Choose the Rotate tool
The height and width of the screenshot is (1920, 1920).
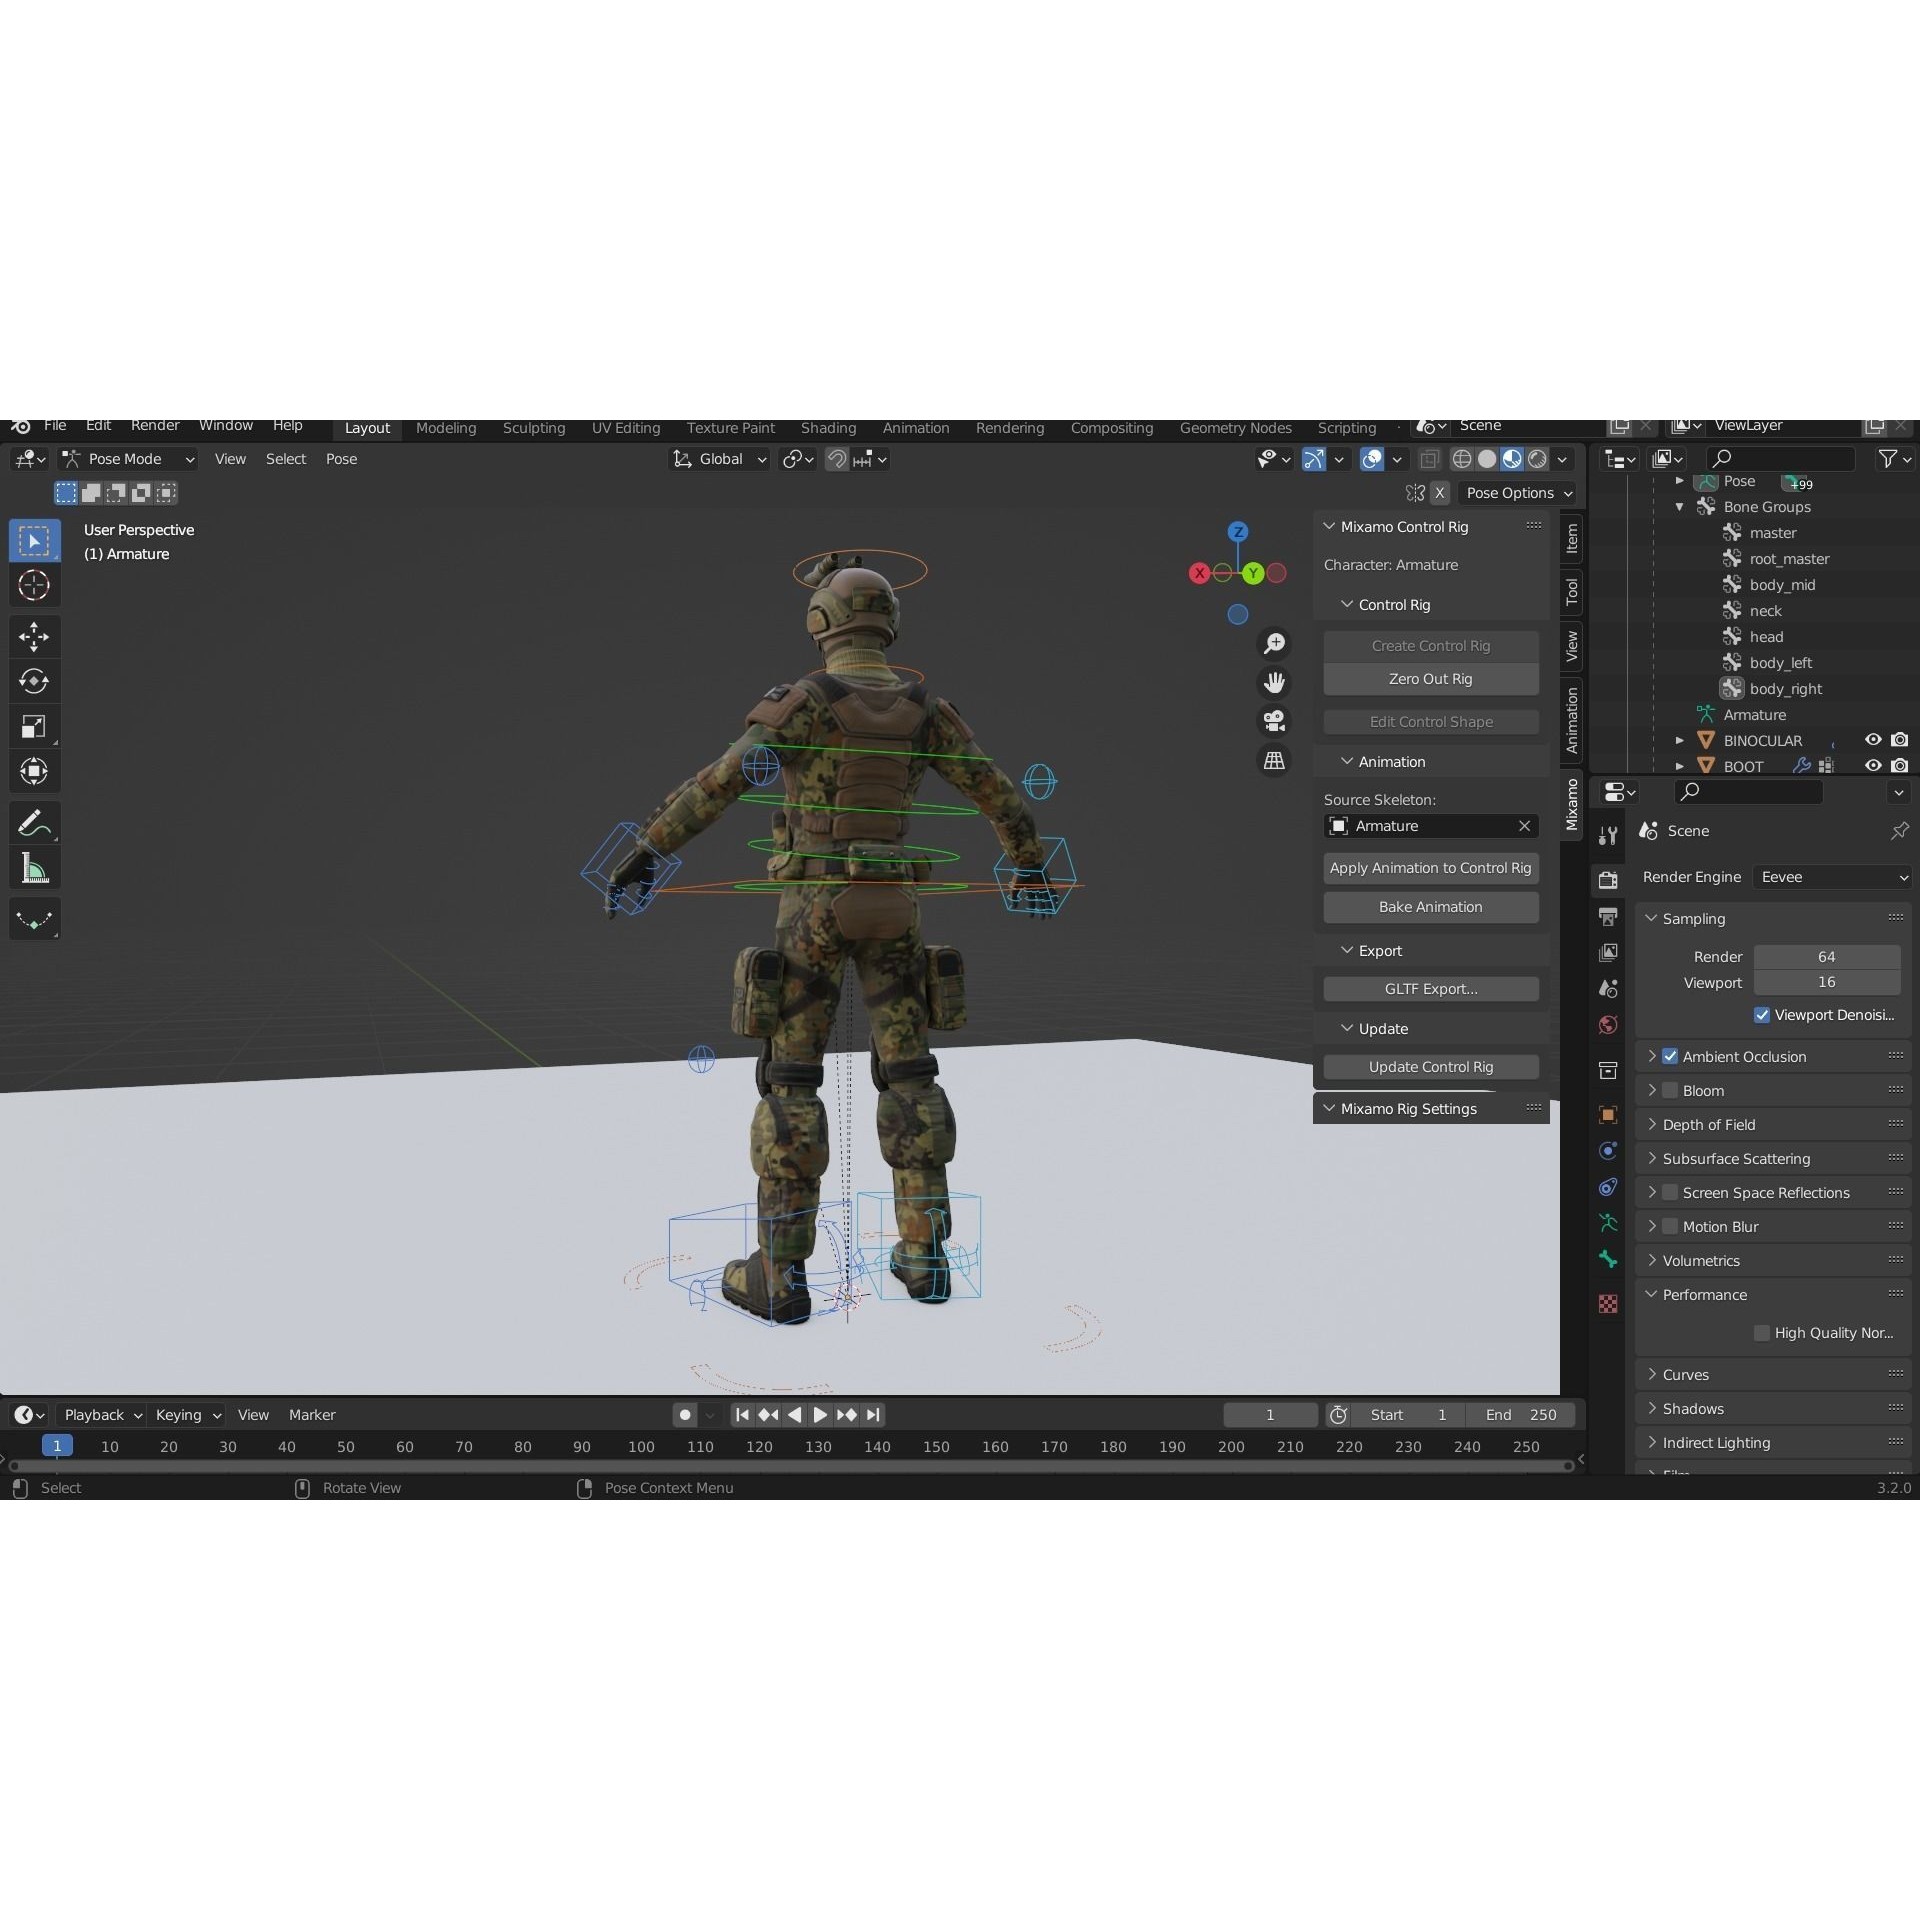pos(34,681)
